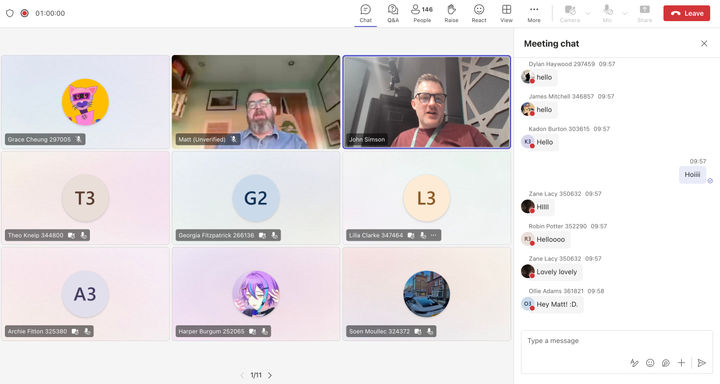This screenshot has height=384, width=720.
Task: Show the People list with 146 participants
Action: [422, 13]
